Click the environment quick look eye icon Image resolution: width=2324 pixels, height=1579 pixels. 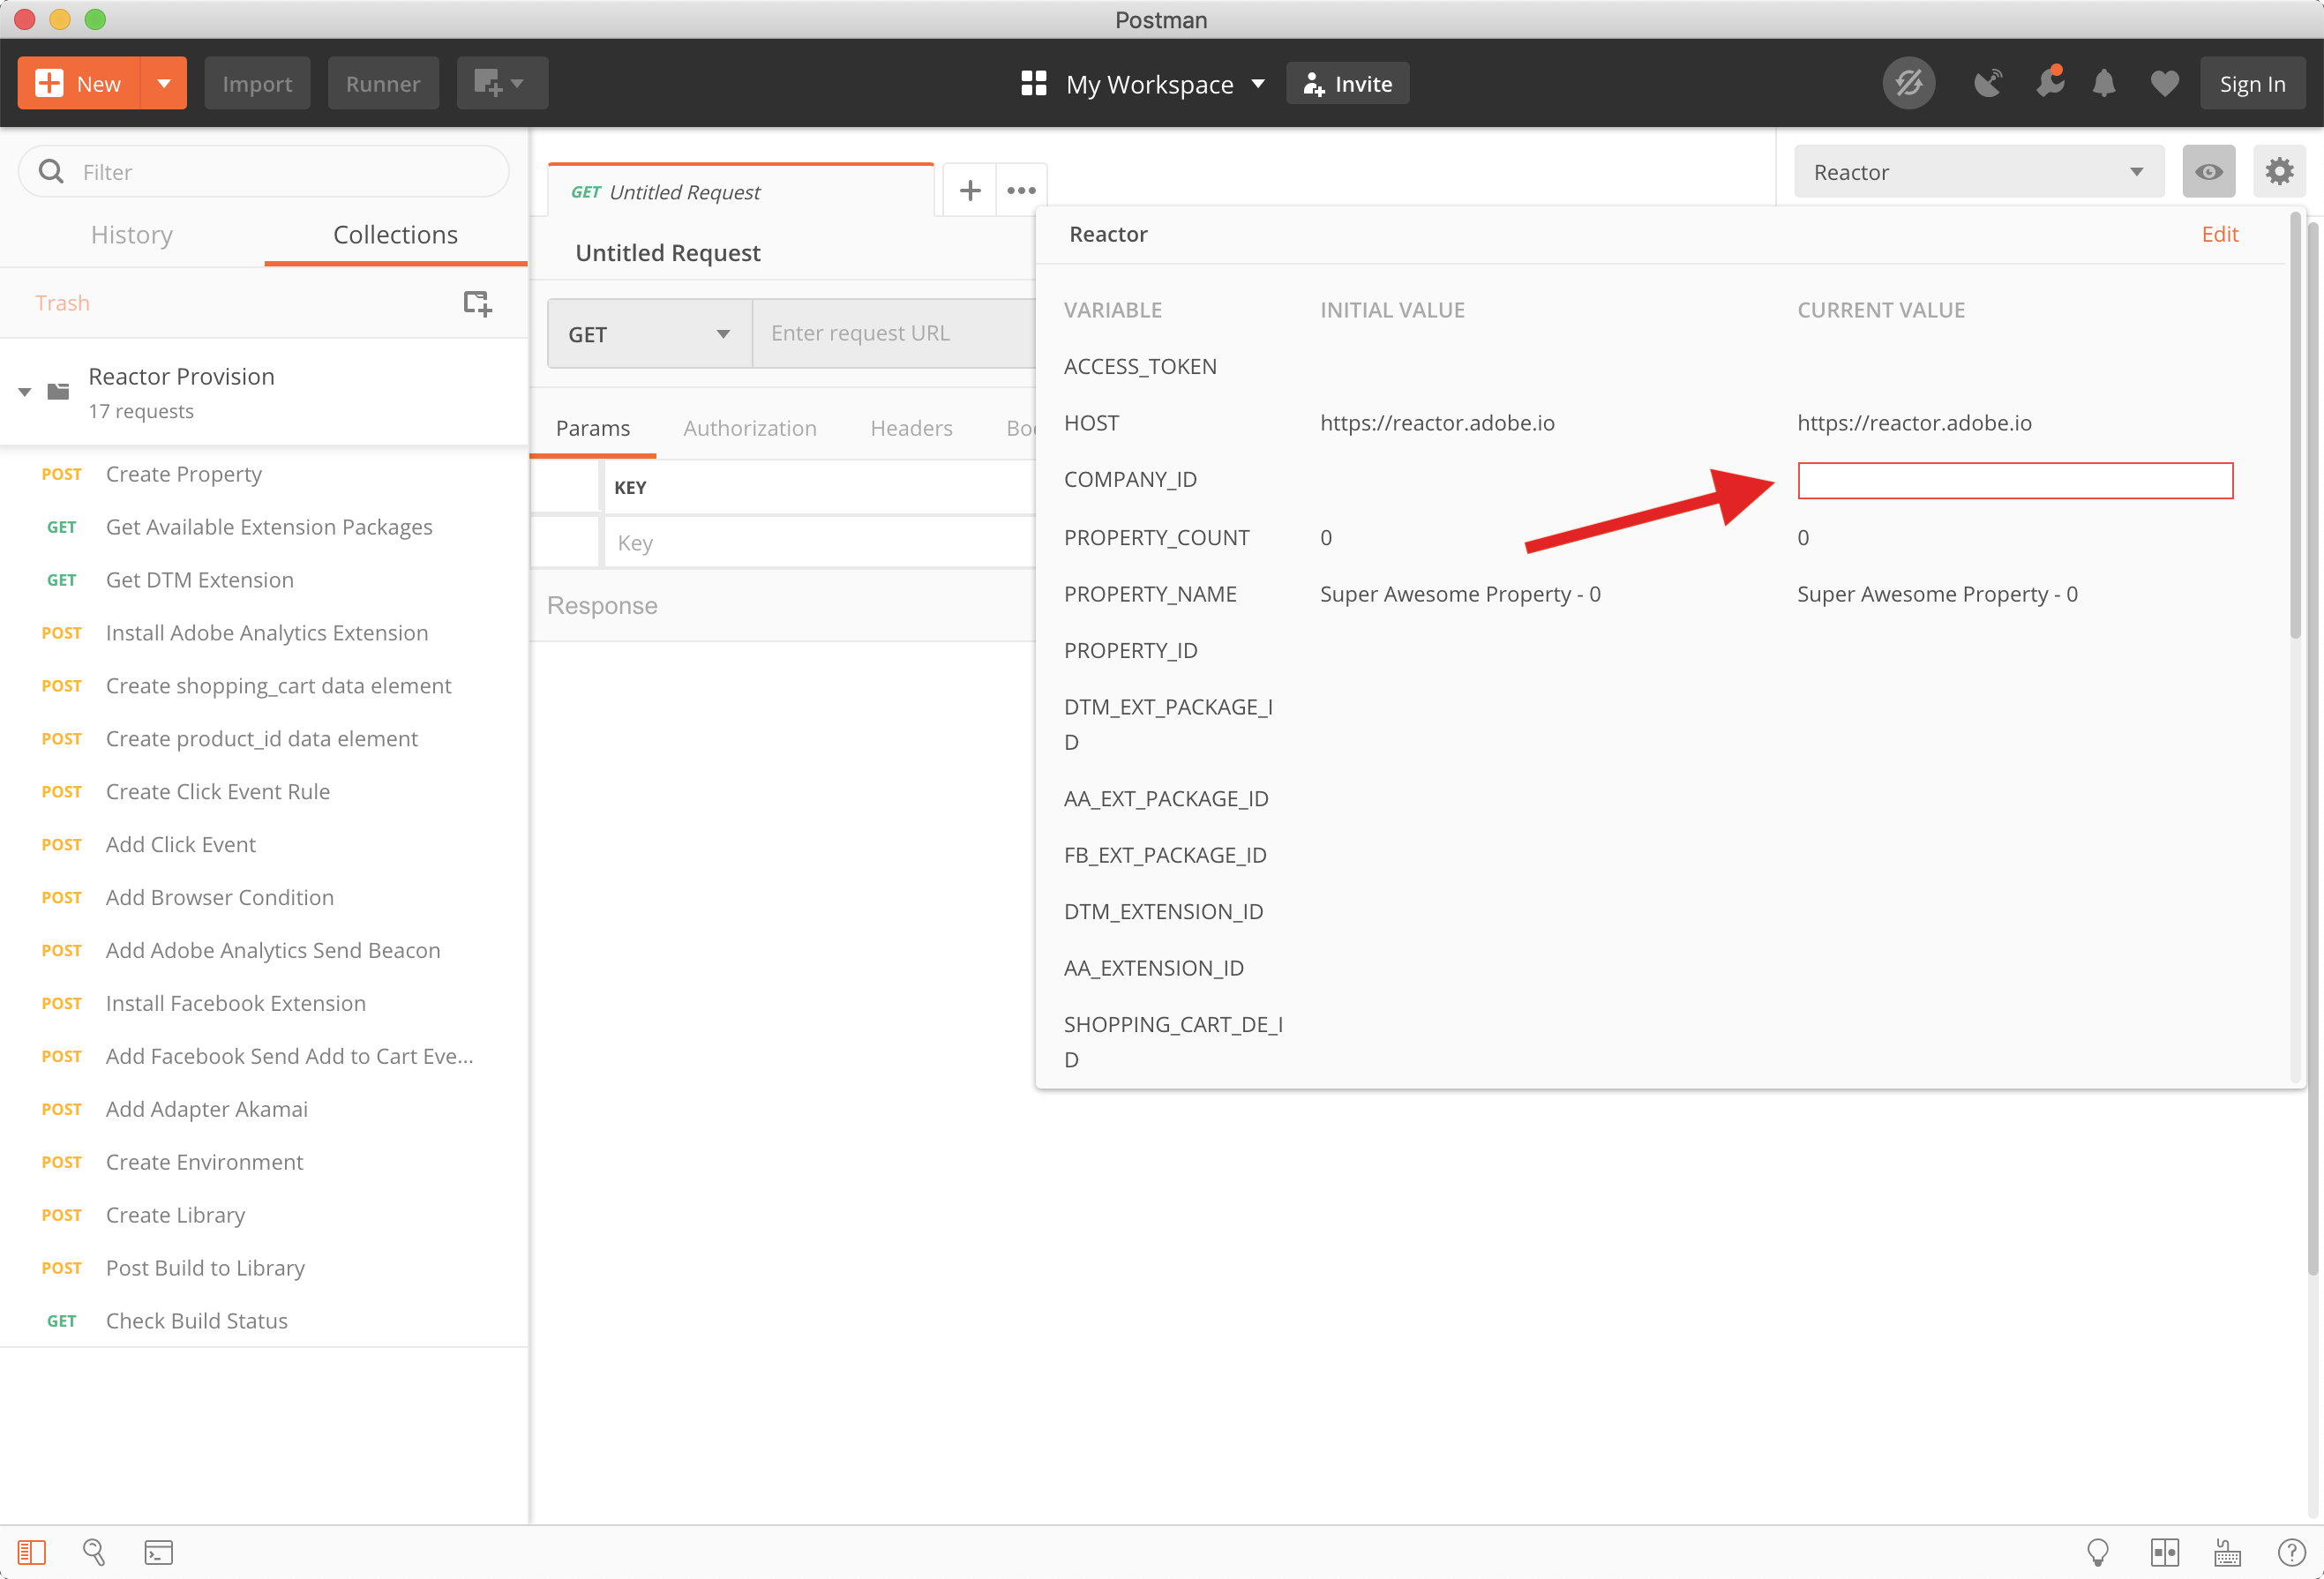pyautogui.click(x=2208, y=172)
